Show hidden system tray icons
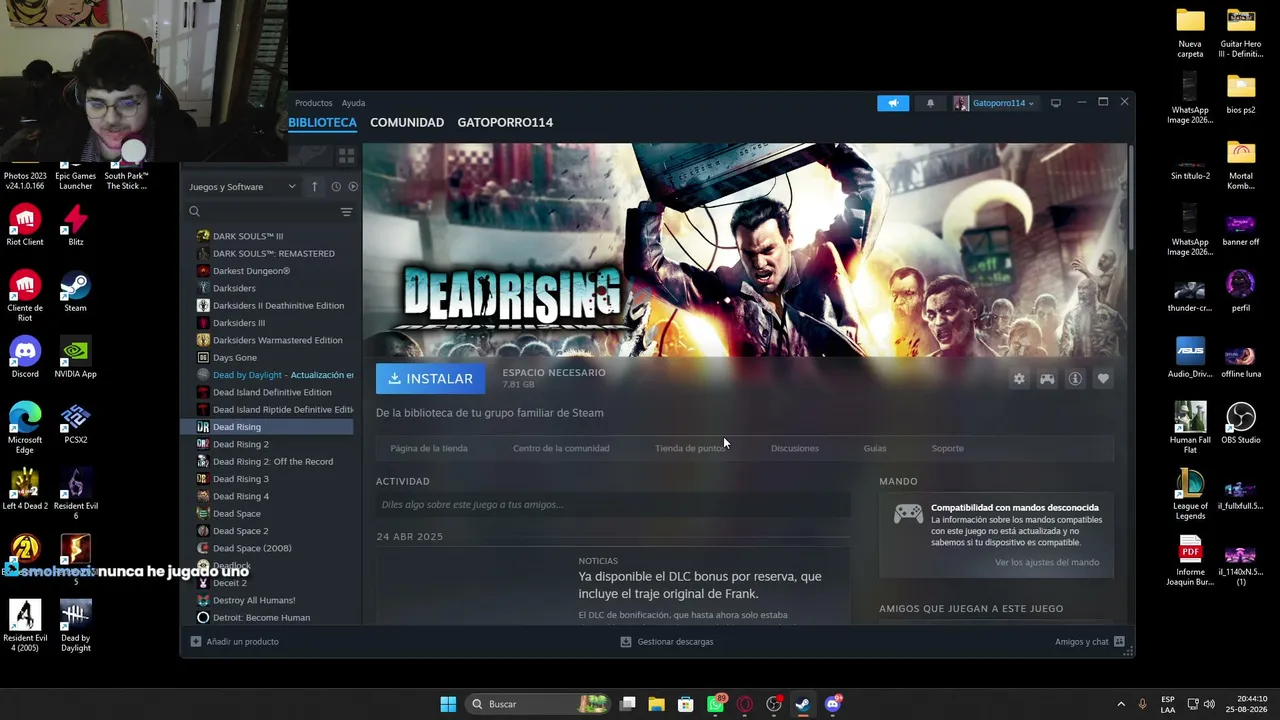Image resolution: width=1280 pixels, height=720 pixels. click(1121, 704)
